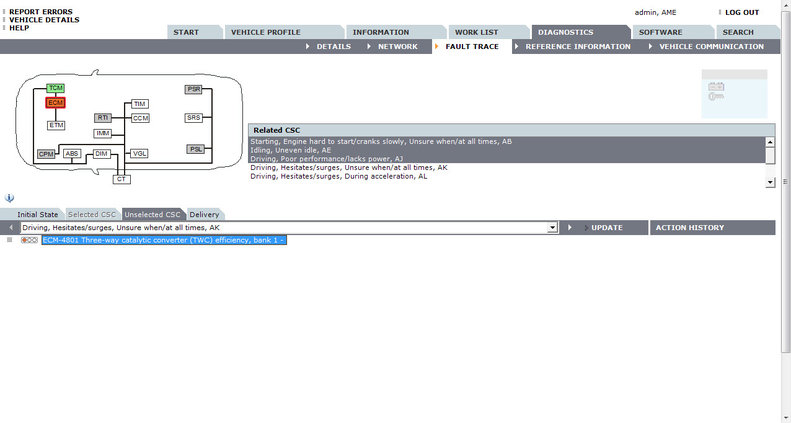
Task: Expand the ECM-4801 fault tree node
Action: click(9, 240)
